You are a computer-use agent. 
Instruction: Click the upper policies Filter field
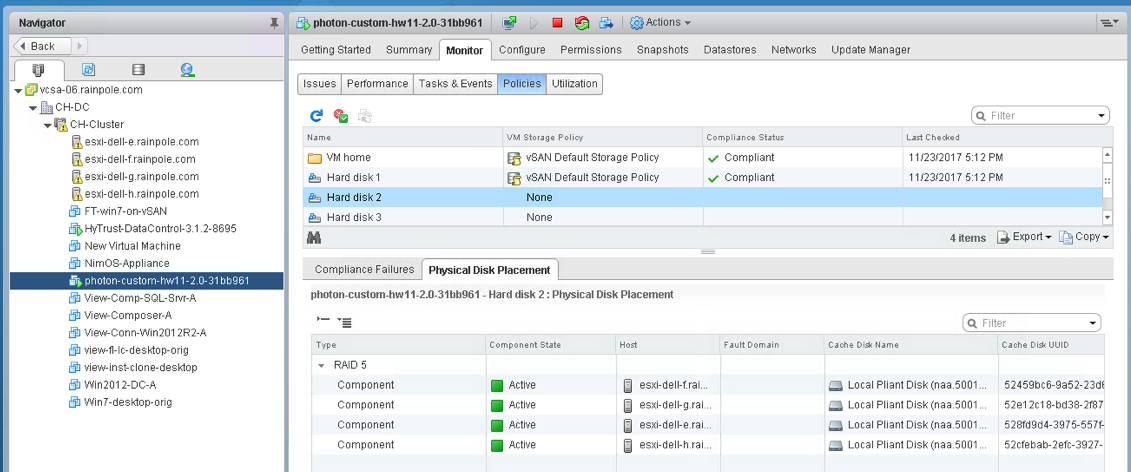tap(1040, 116)
